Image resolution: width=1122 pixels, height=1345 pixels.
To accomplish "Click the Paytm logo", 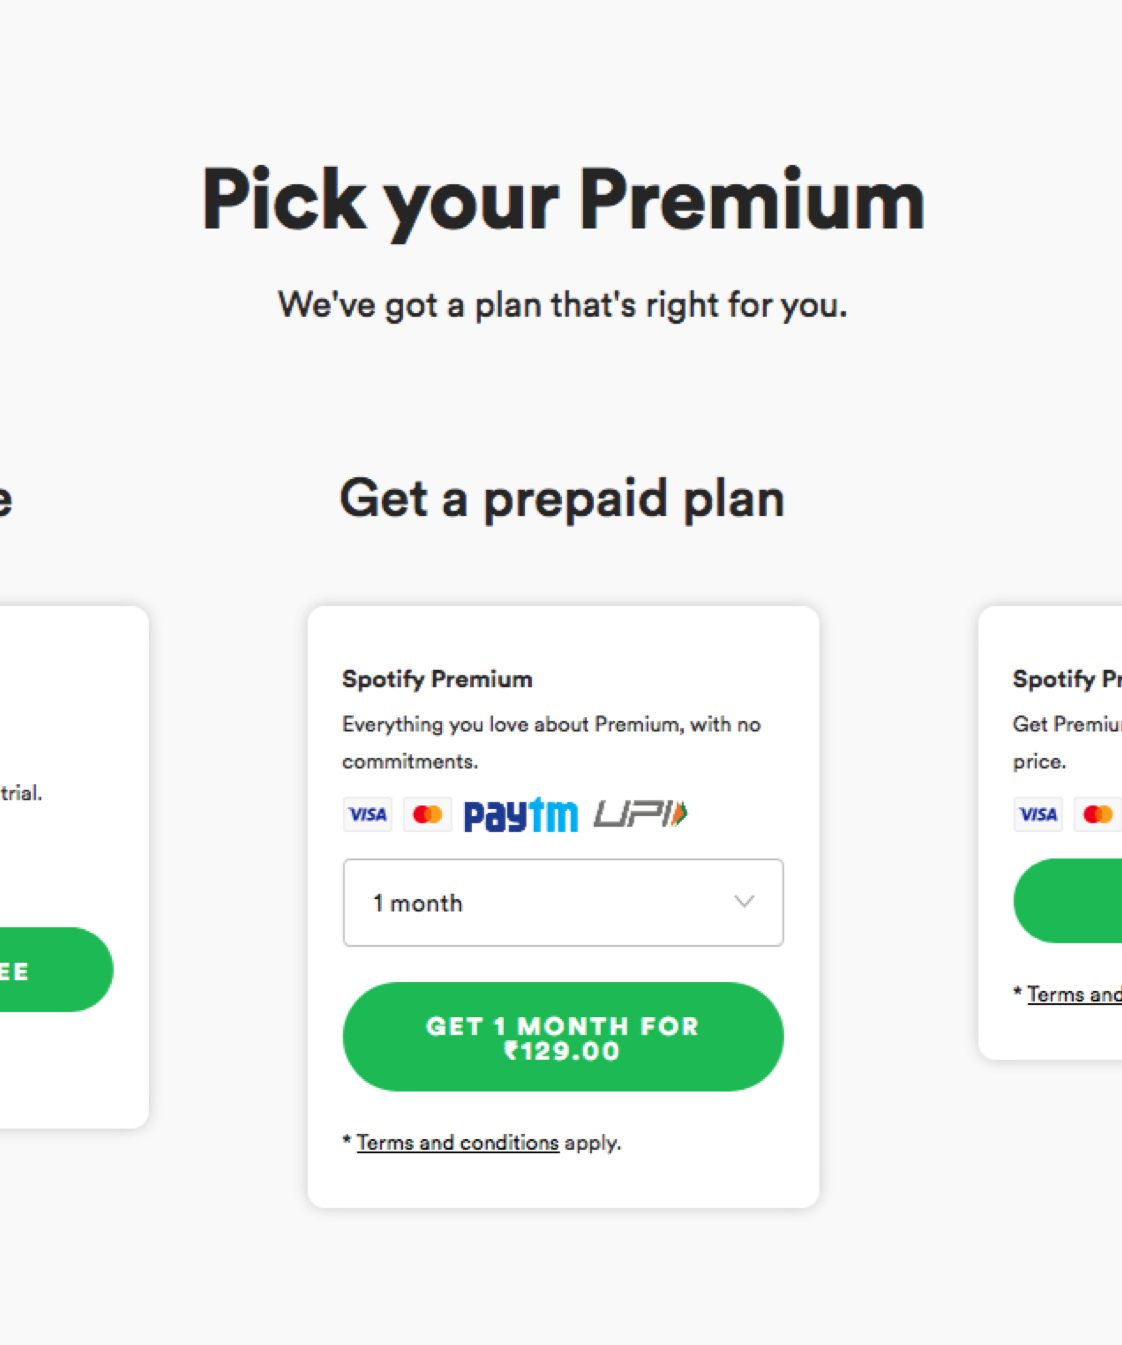I will tap(521, 815).
